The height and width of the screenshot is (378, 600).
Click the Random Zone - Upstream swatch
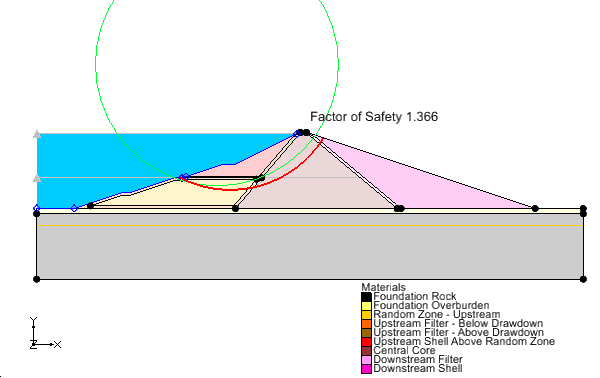pyautogui.click(x=367, y=315)
